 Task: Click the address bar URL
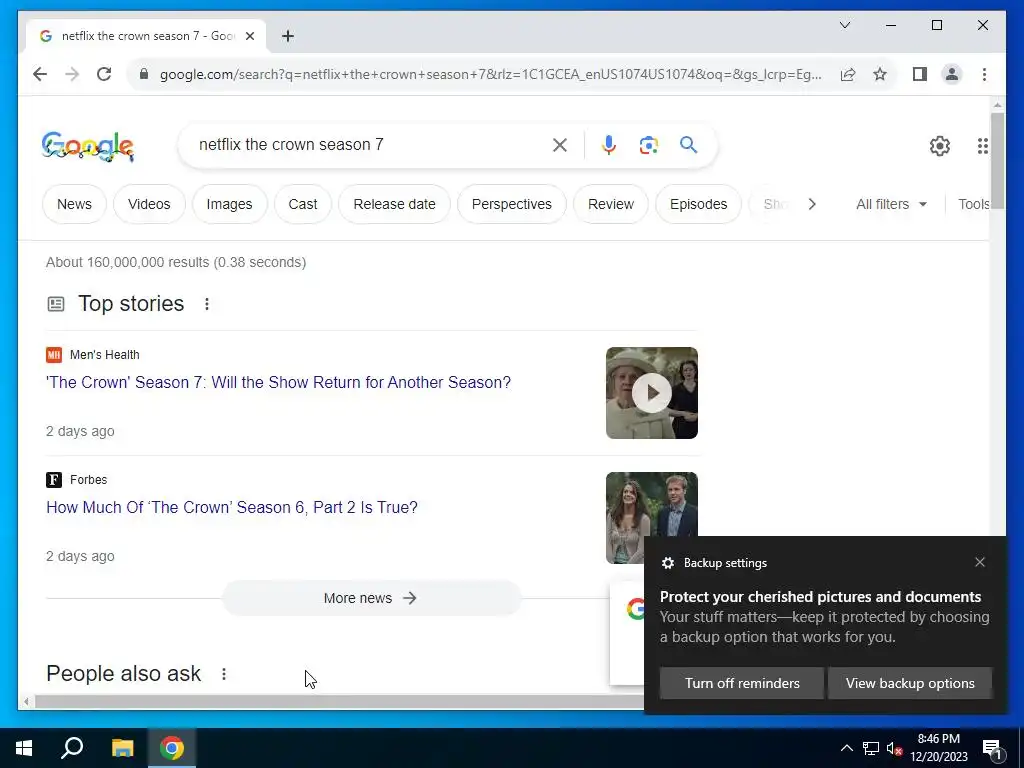(x=491, y=74)
